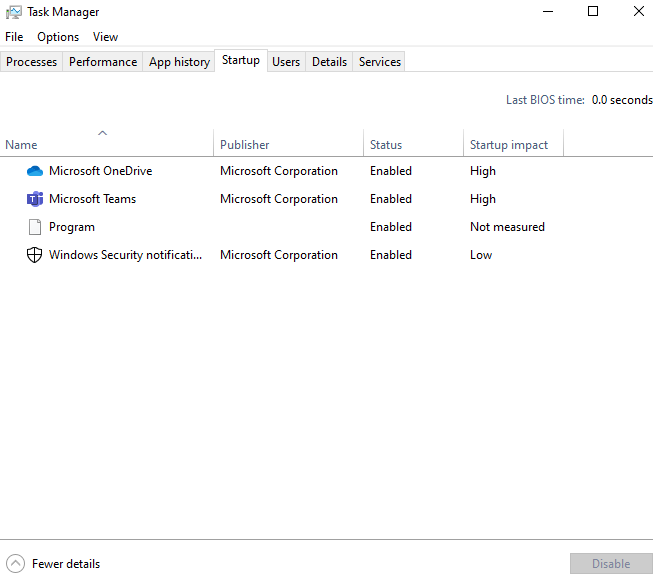Select the Startup tab
Viewport: 653px width, 583px height.
(x=241, y=60)
